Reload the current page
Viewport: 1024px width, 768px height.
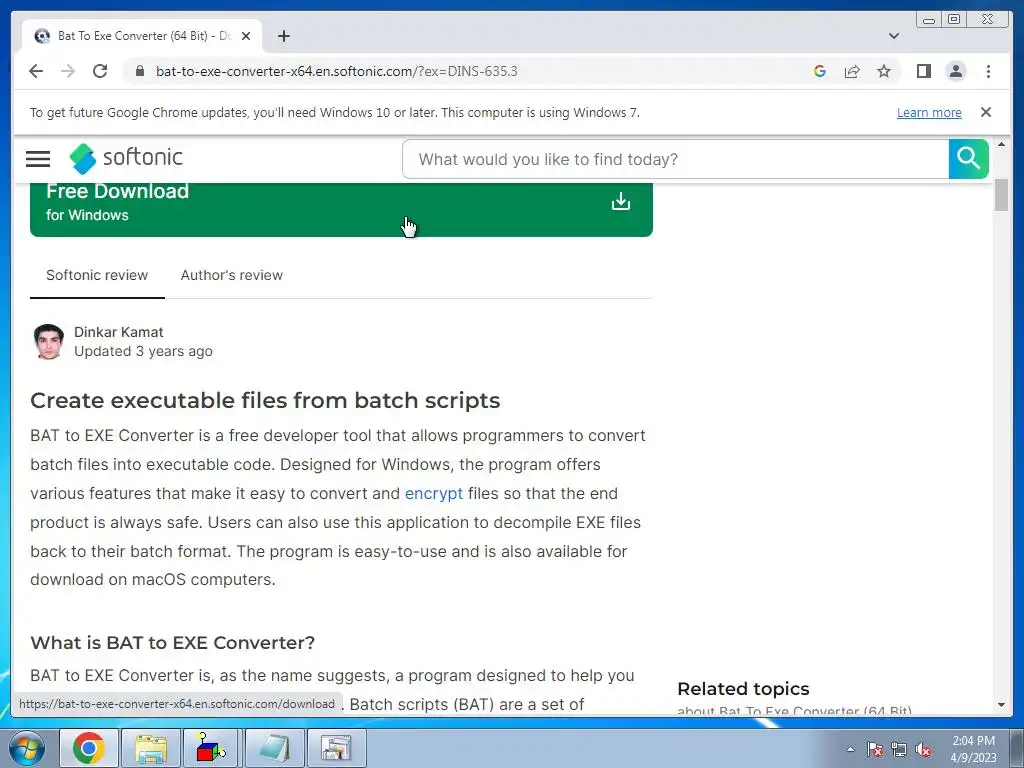(100, 71)
